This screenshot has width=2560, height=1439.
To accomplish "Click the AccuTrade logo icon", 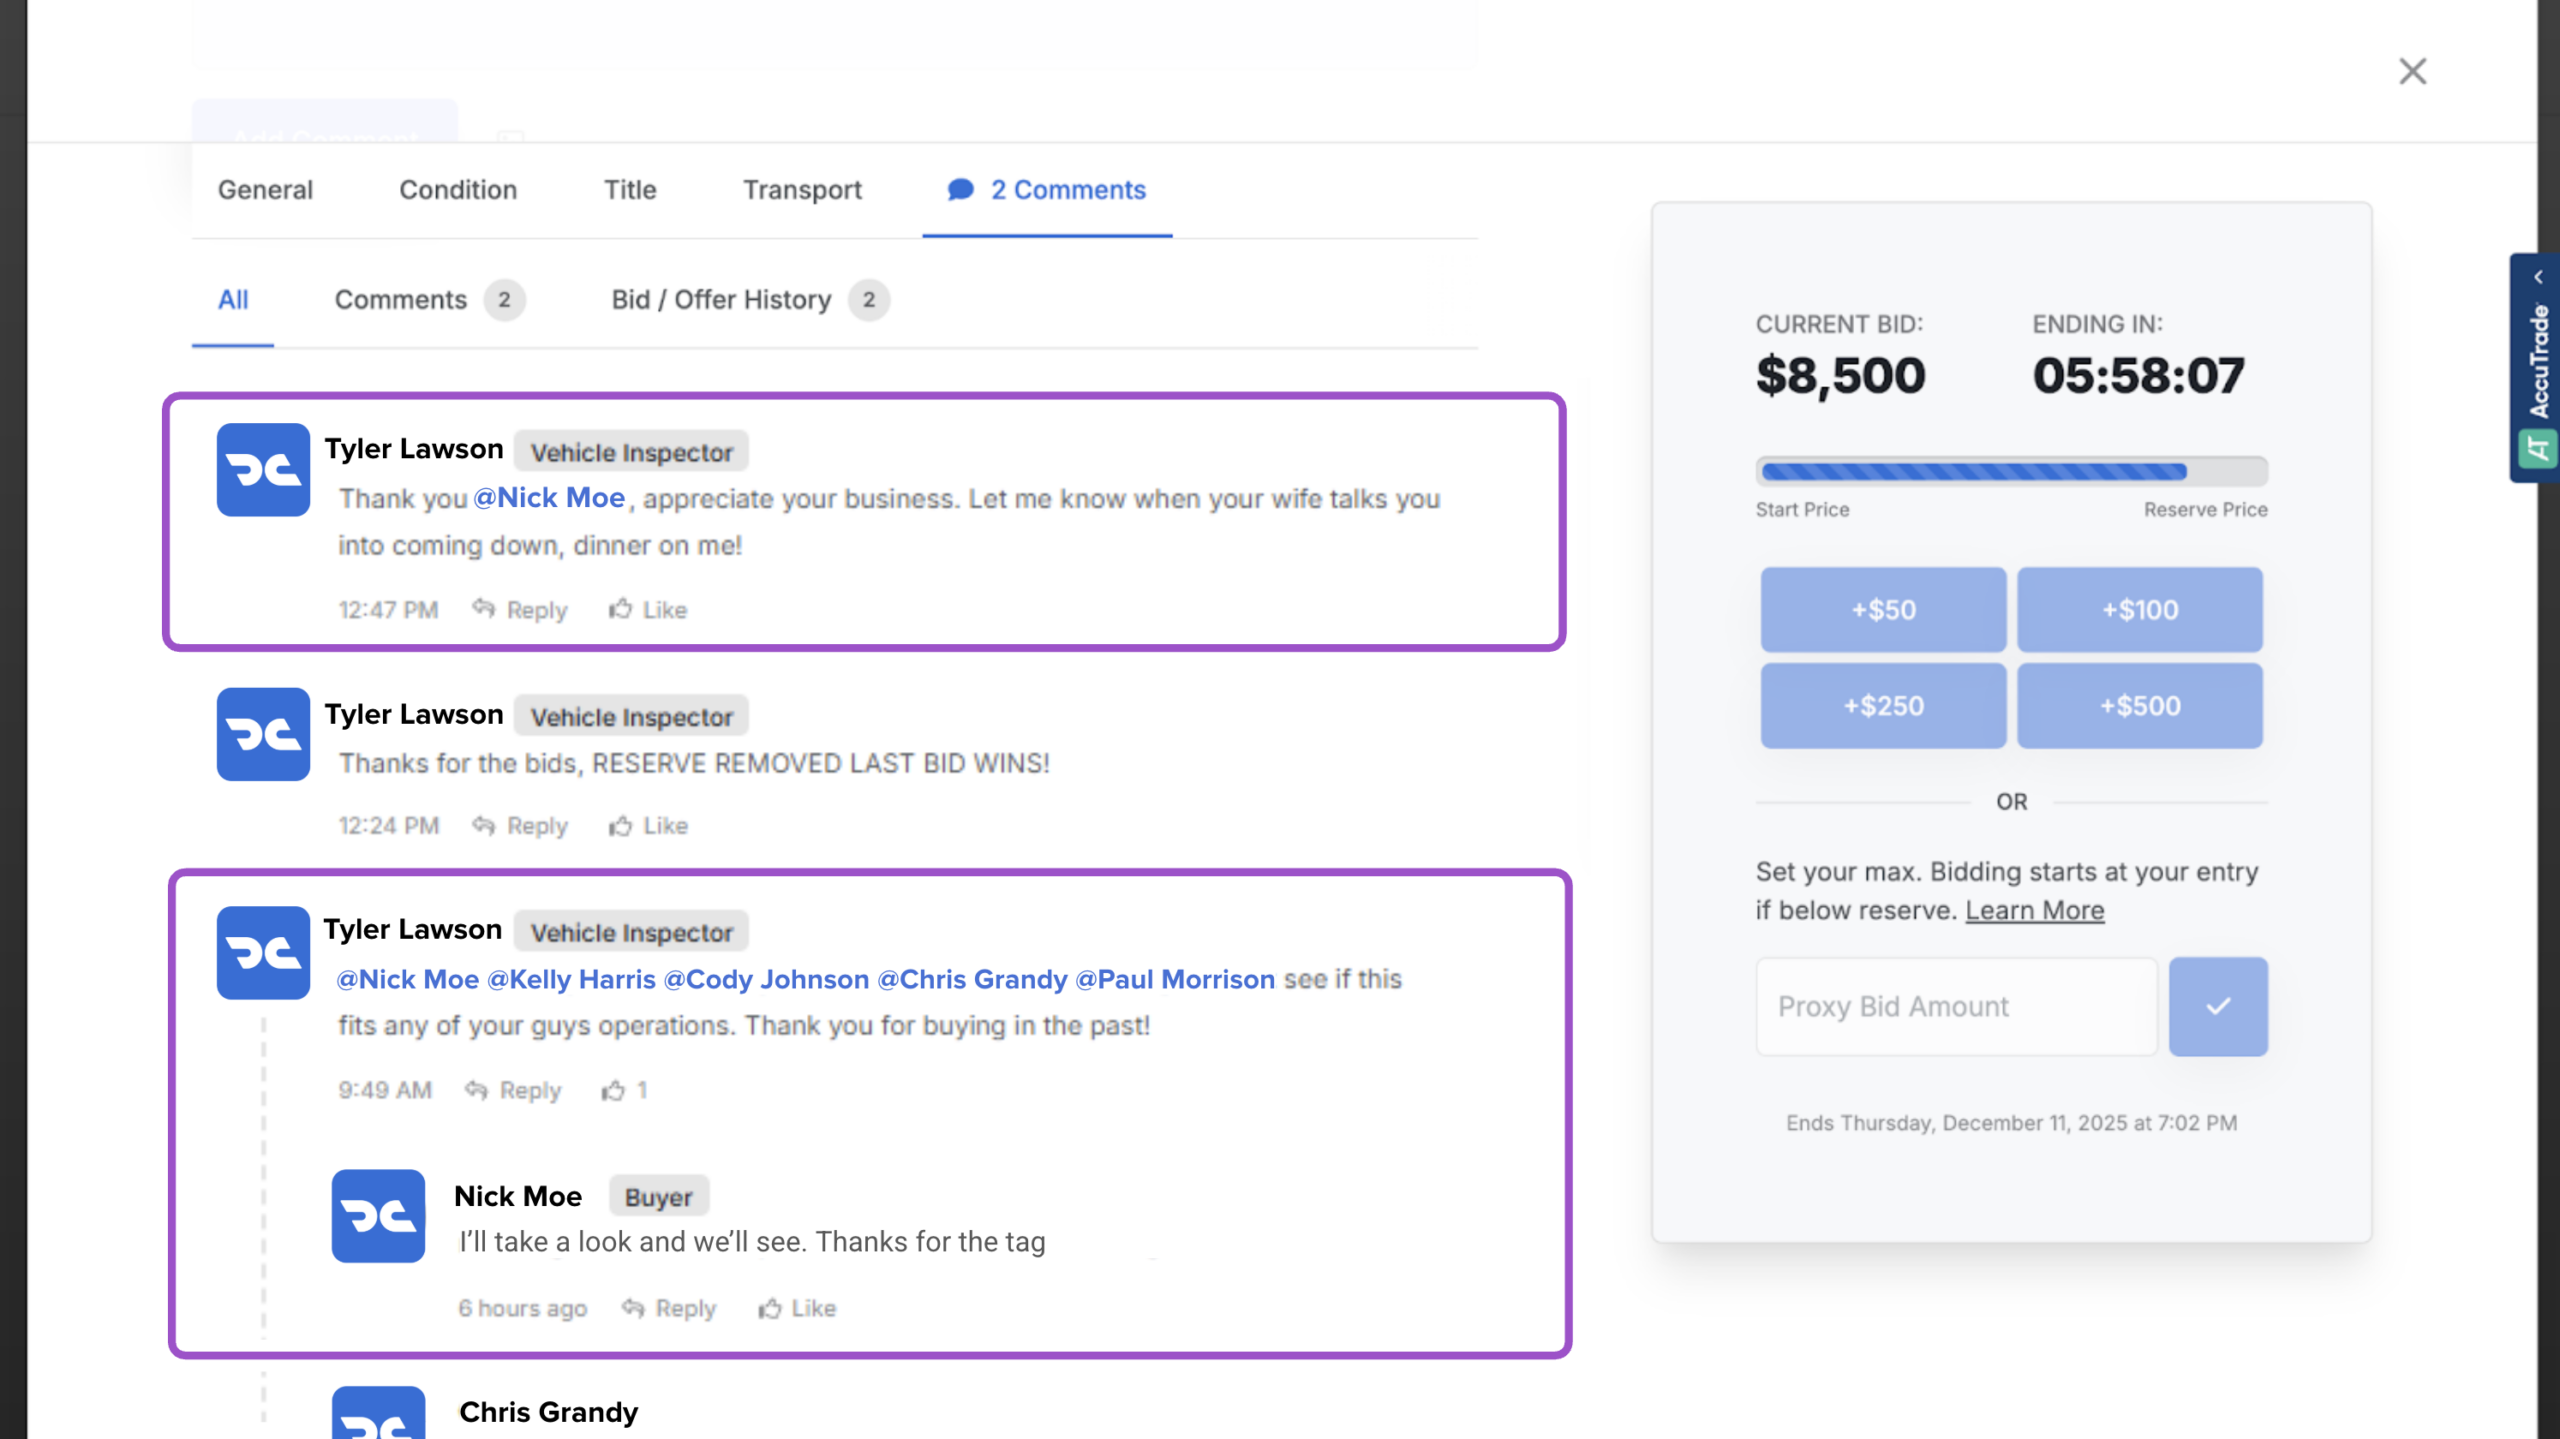I will coord(2537,448).
